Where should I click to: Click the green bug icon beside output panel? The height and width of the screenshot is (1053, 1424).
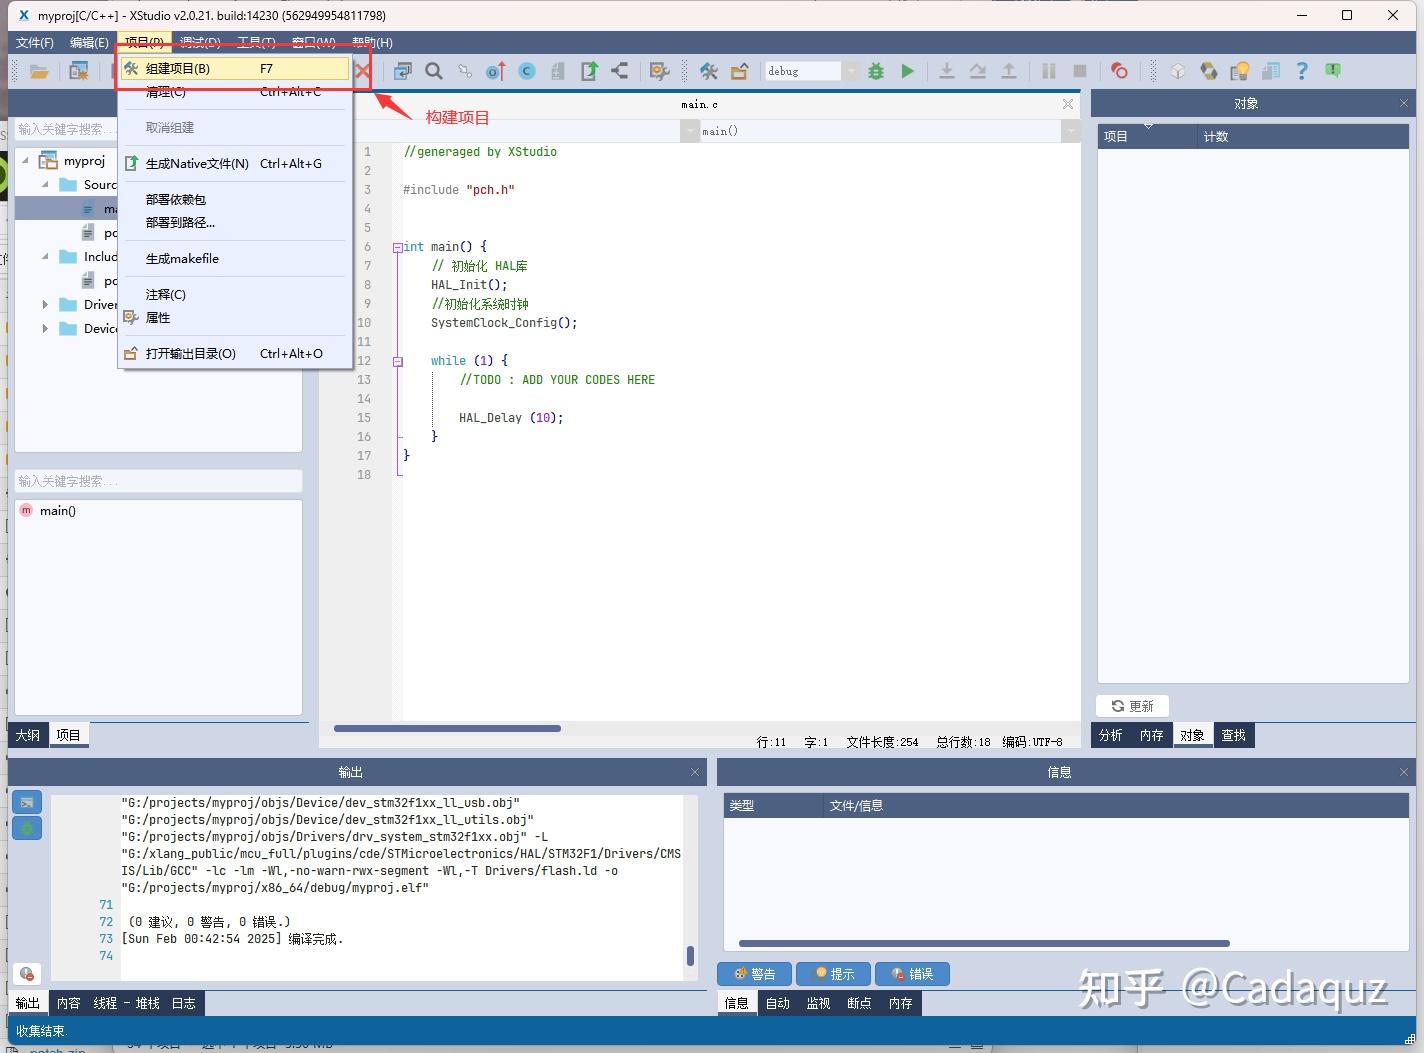(27, 828)
